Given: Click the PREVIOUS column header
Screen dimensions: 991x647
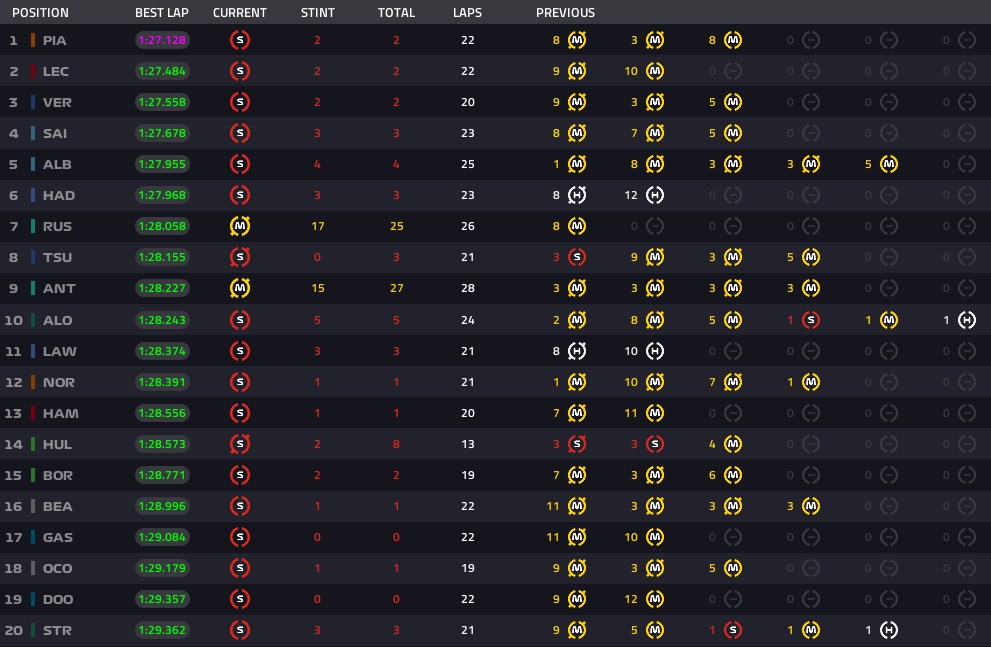Looking at the screenshot, I should [x=565, y=13].
